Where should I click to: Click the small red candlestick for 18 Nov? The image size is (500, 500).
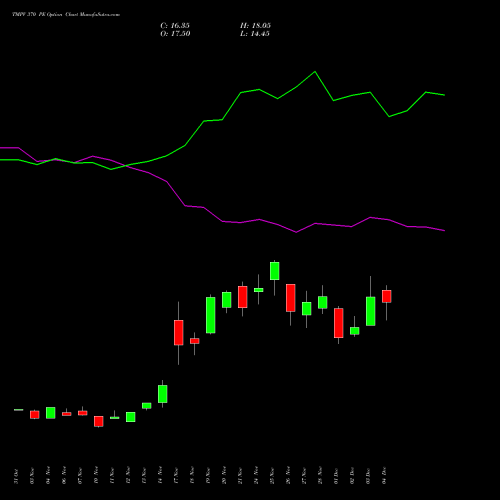(x=195, y=341)
